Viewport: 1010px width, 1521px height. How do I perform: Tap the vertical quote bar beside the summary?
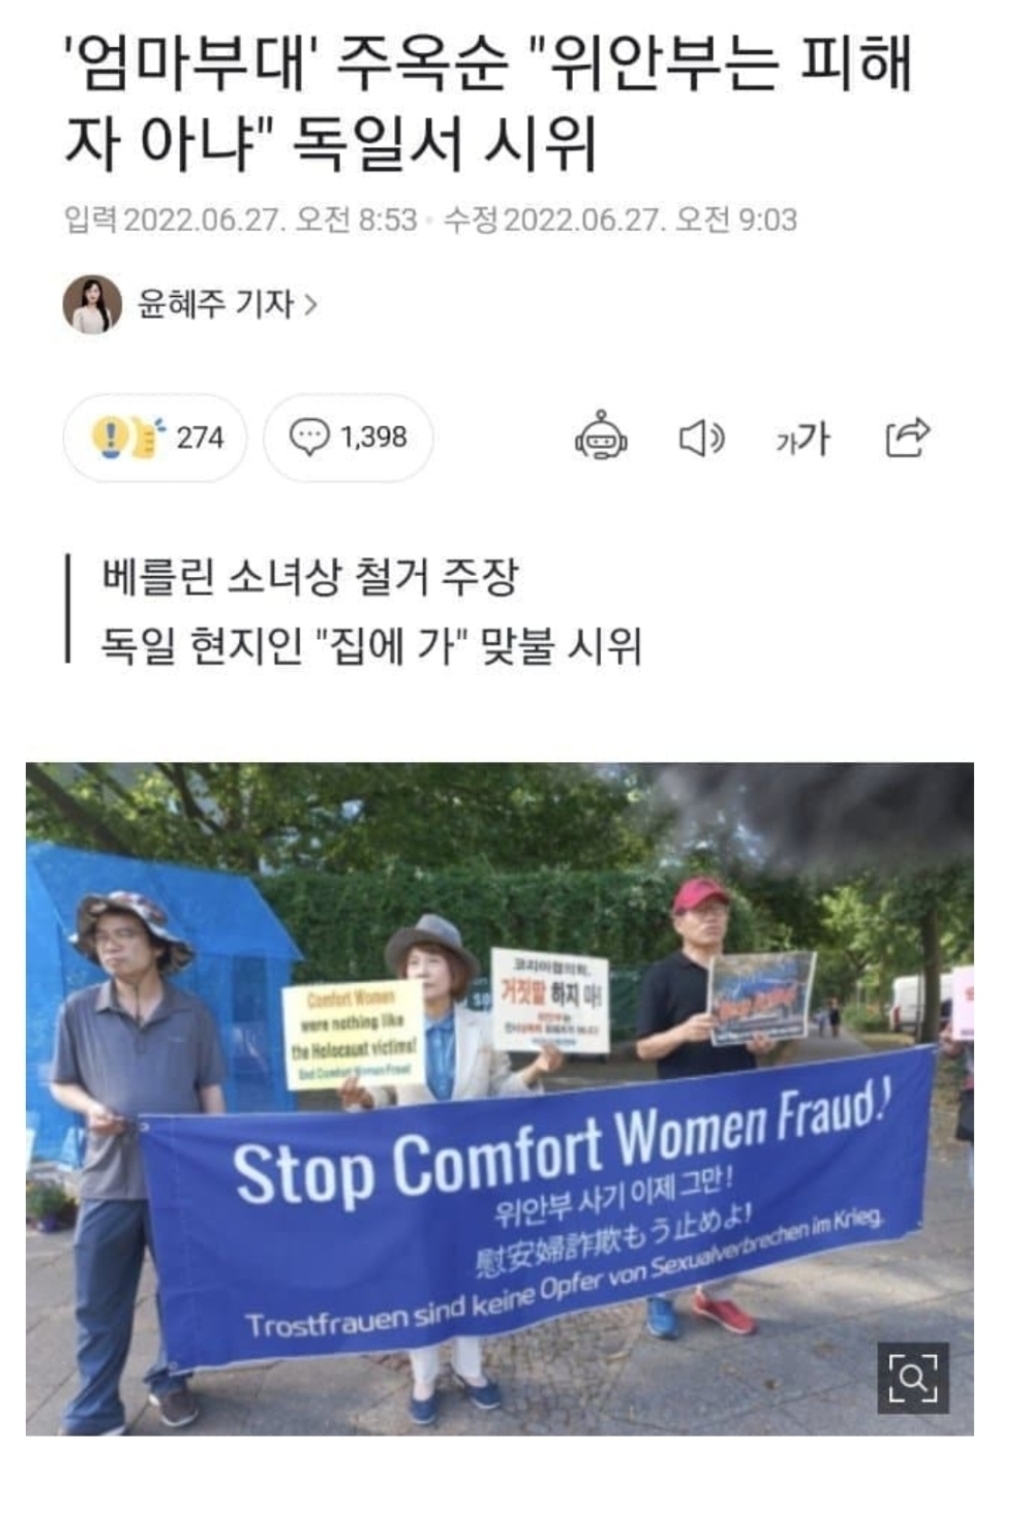(x=68, y=609)
